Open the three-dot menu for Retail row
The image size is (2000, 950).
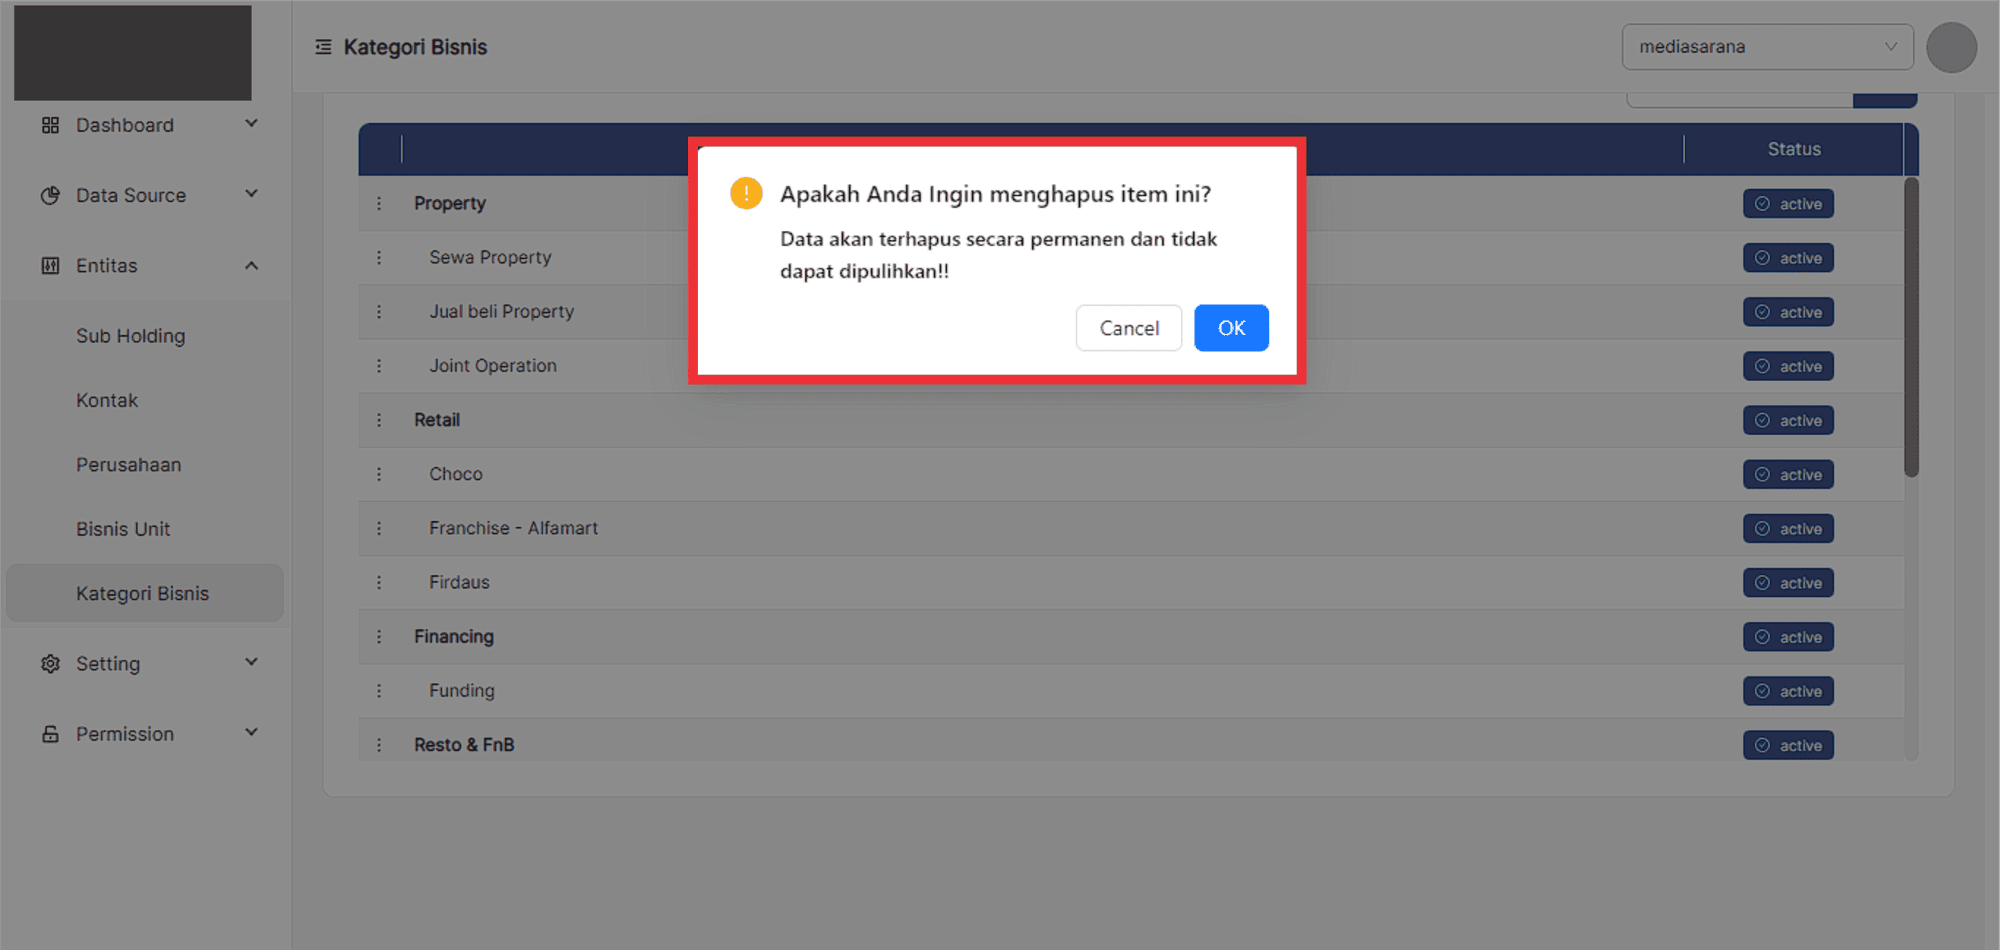379,420
